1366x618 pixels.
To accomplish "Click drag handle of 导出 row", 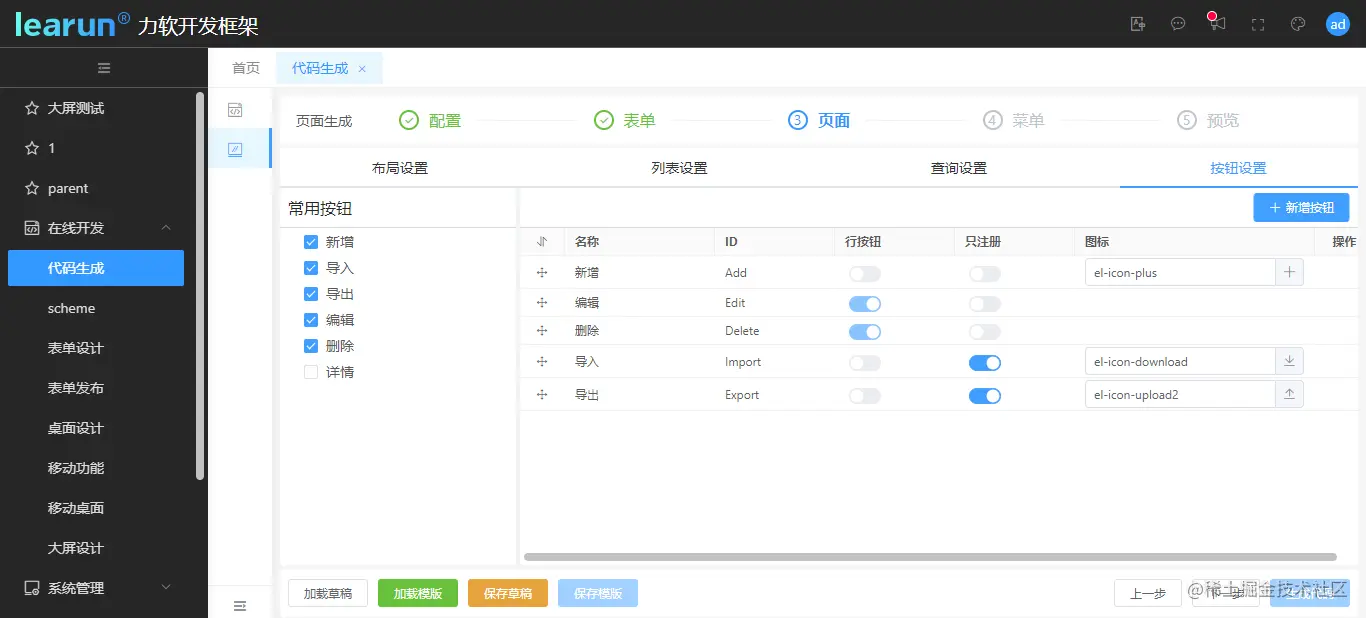I will [542, 394].
